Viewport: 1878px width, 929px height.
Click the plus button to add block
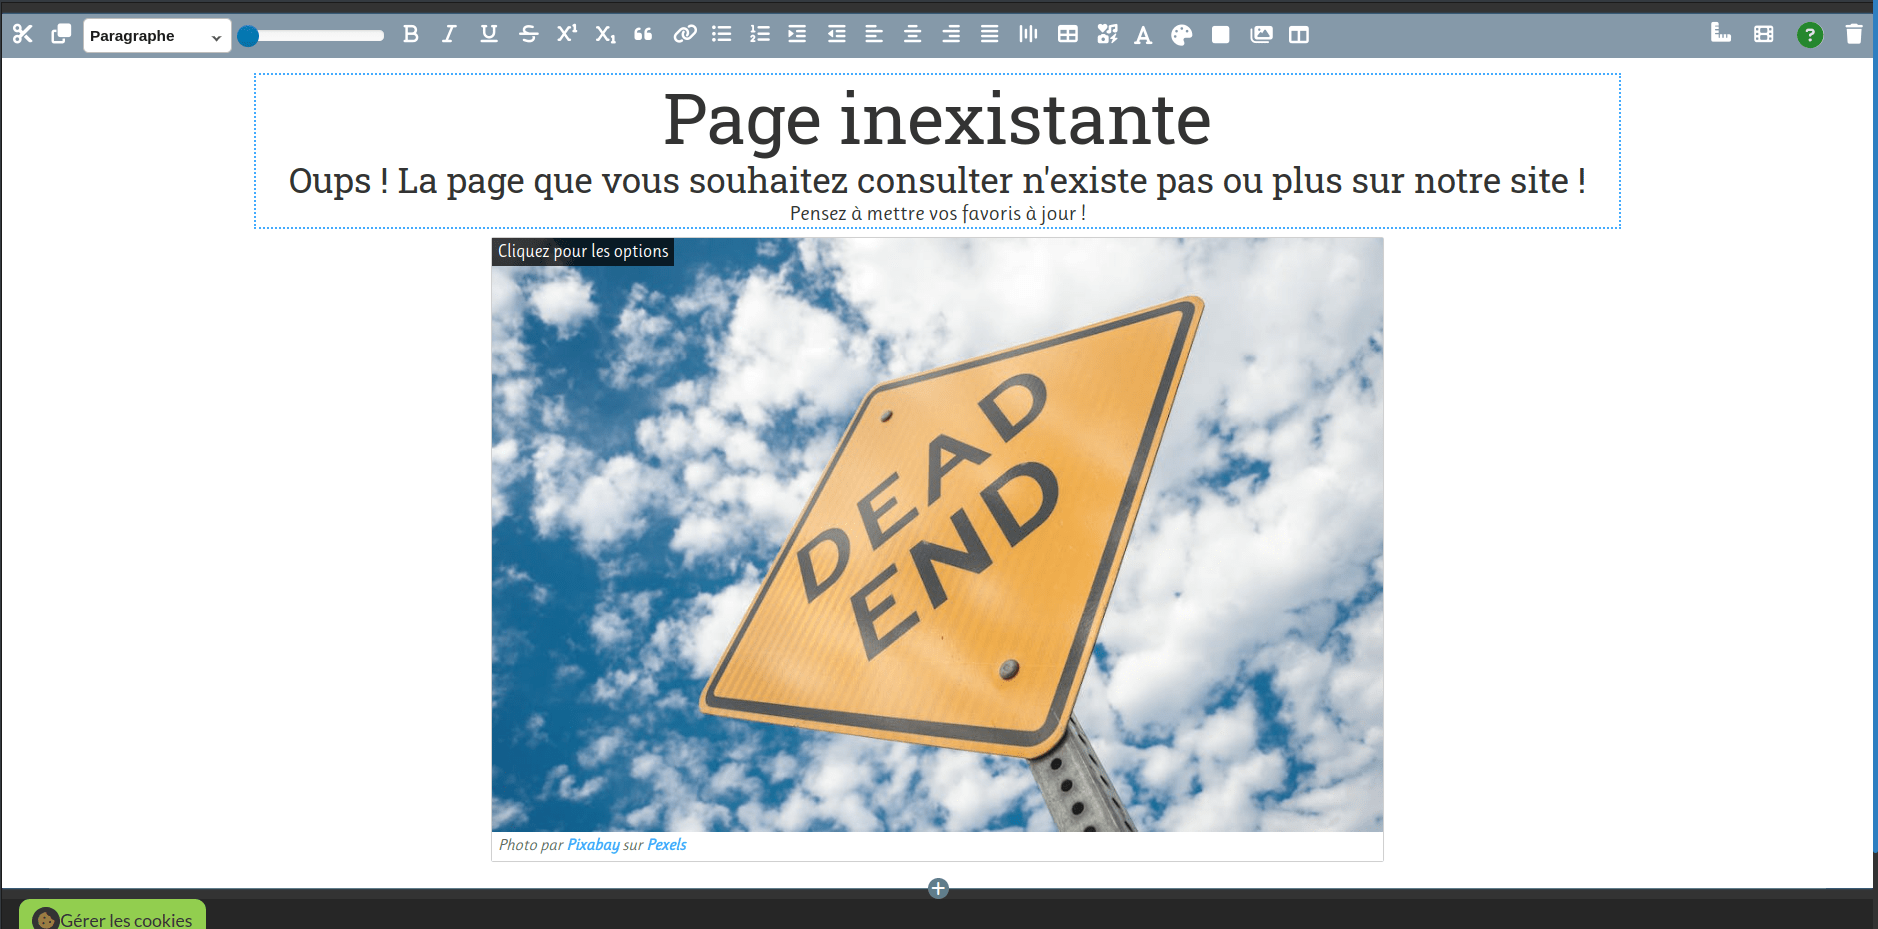[938, 888]
